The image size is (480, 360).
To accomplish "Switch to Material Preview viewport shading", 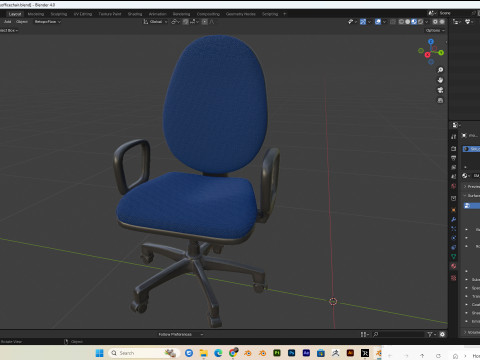I will click(414, 22).
